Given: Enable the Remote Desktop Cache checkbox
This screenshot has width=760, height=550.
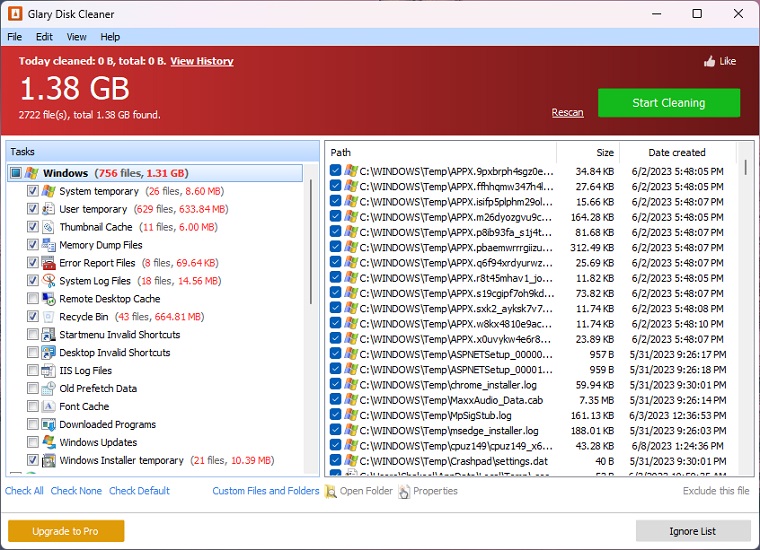Looking at the screenshot, I should tap(33, 299).
